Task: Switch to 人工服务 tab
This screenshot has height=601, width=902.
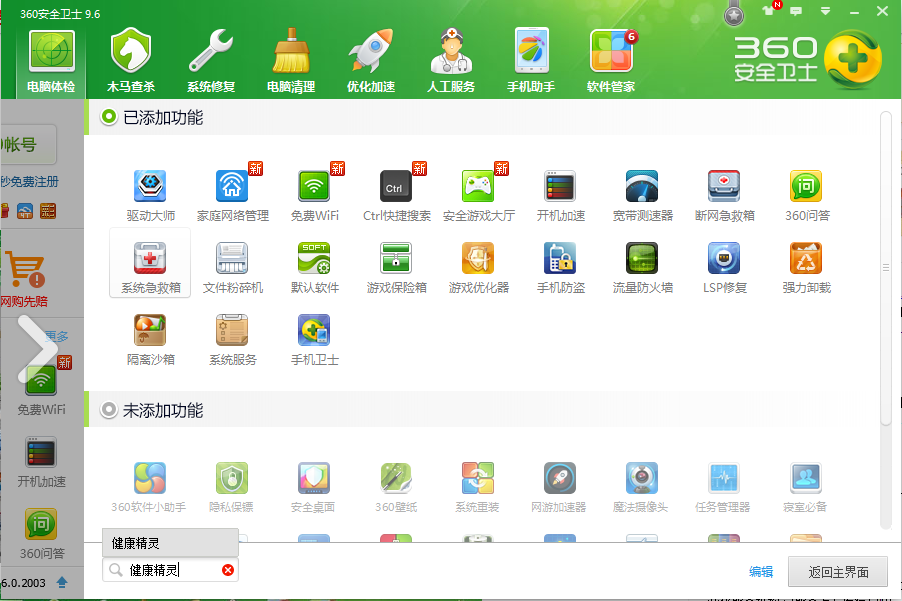Action: (451, 62)
